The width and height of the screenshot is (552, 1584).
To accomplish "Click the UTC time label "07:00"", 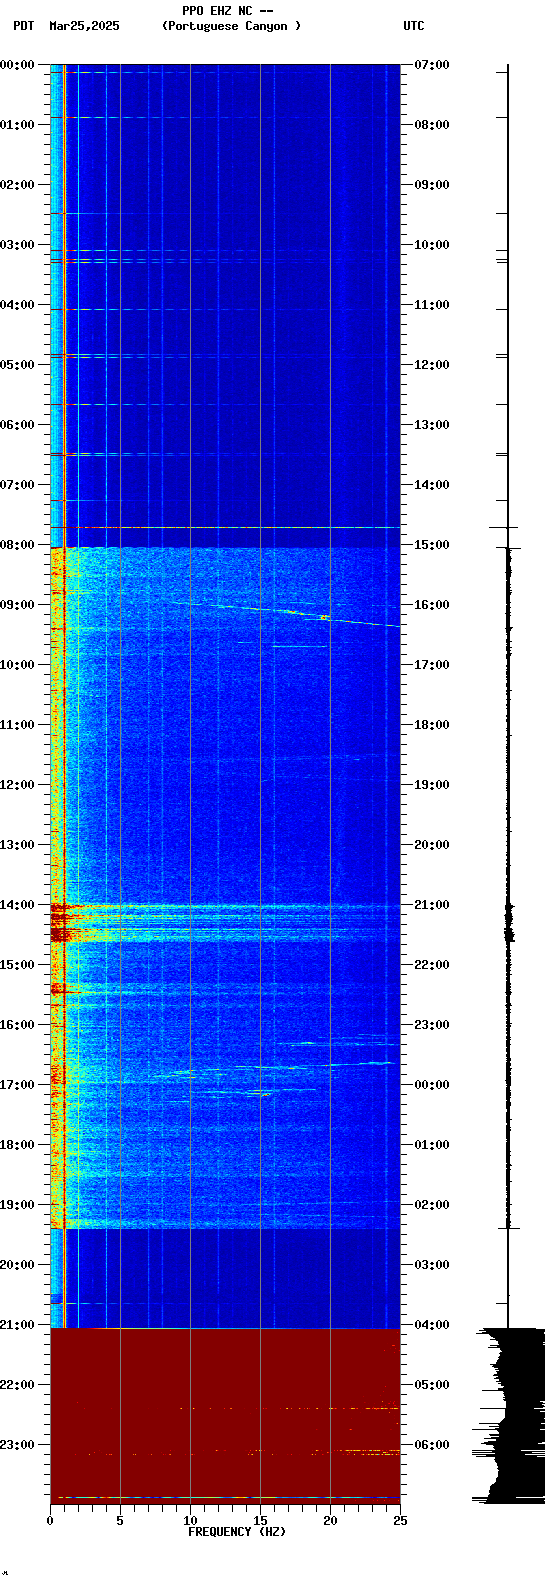I will pos(432,65).
